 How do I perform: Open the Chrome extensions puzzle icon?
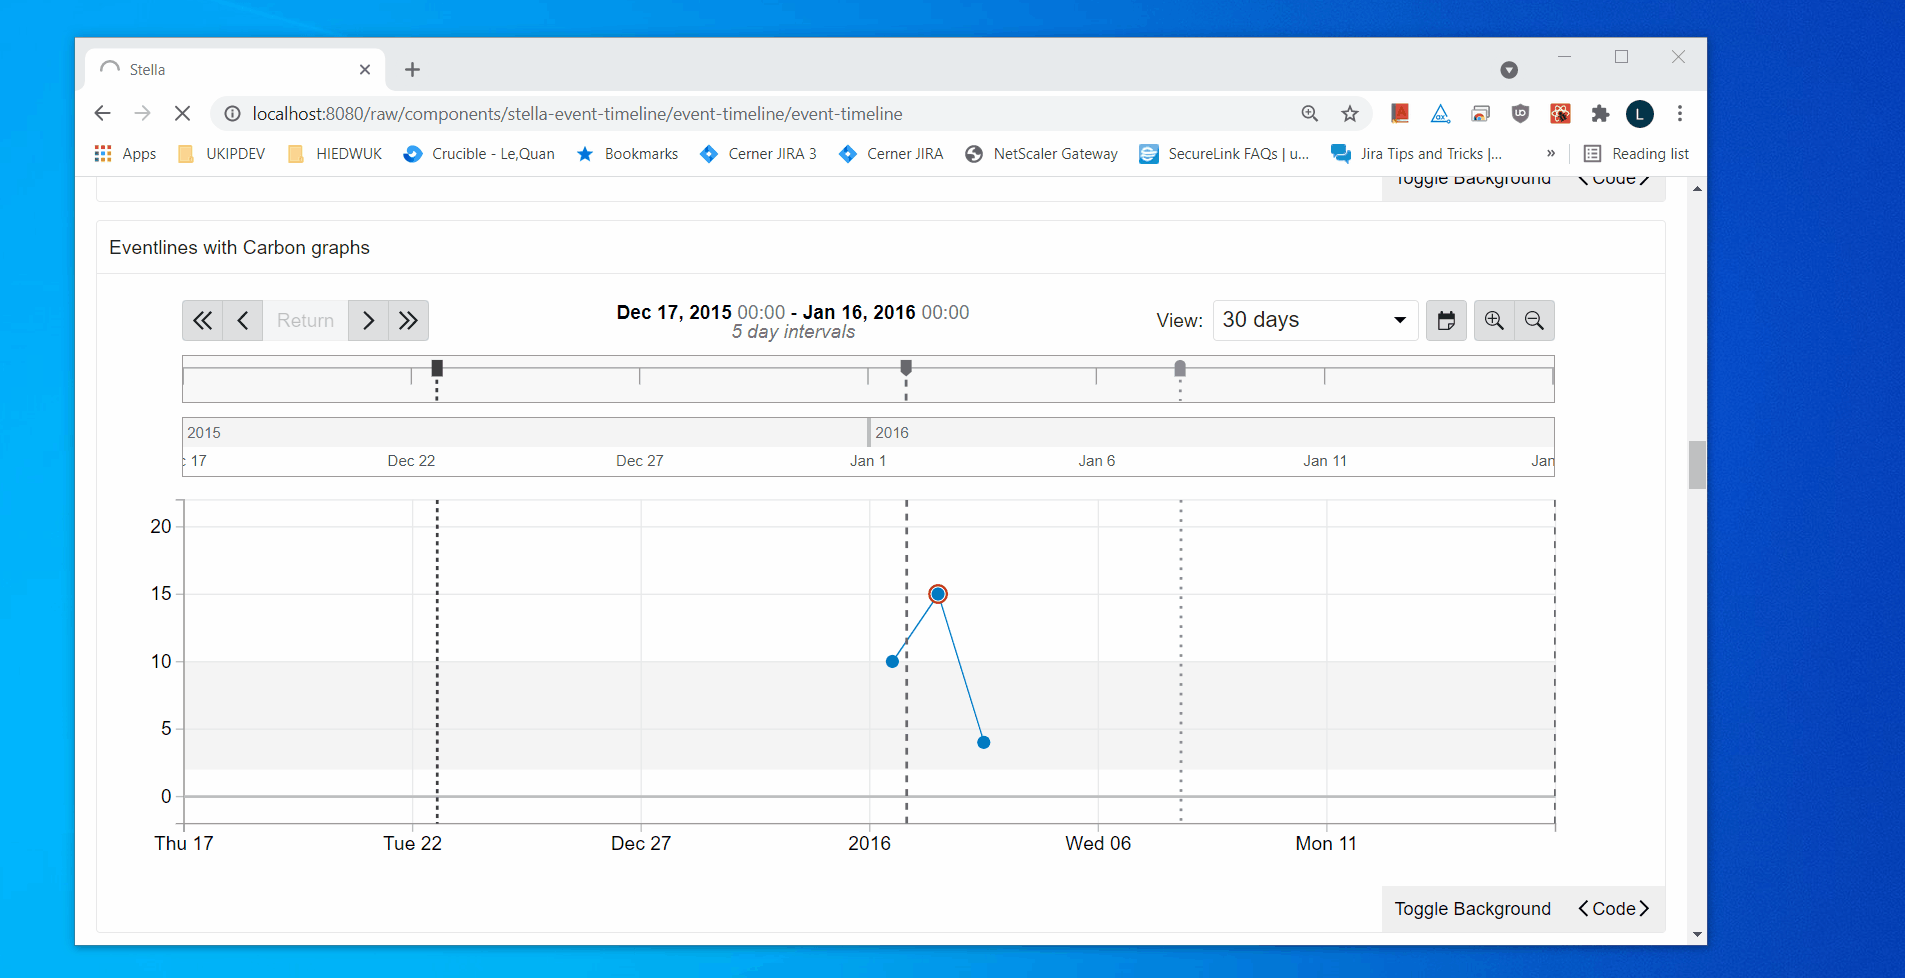pyautogui.click(x=1601, y=114)
